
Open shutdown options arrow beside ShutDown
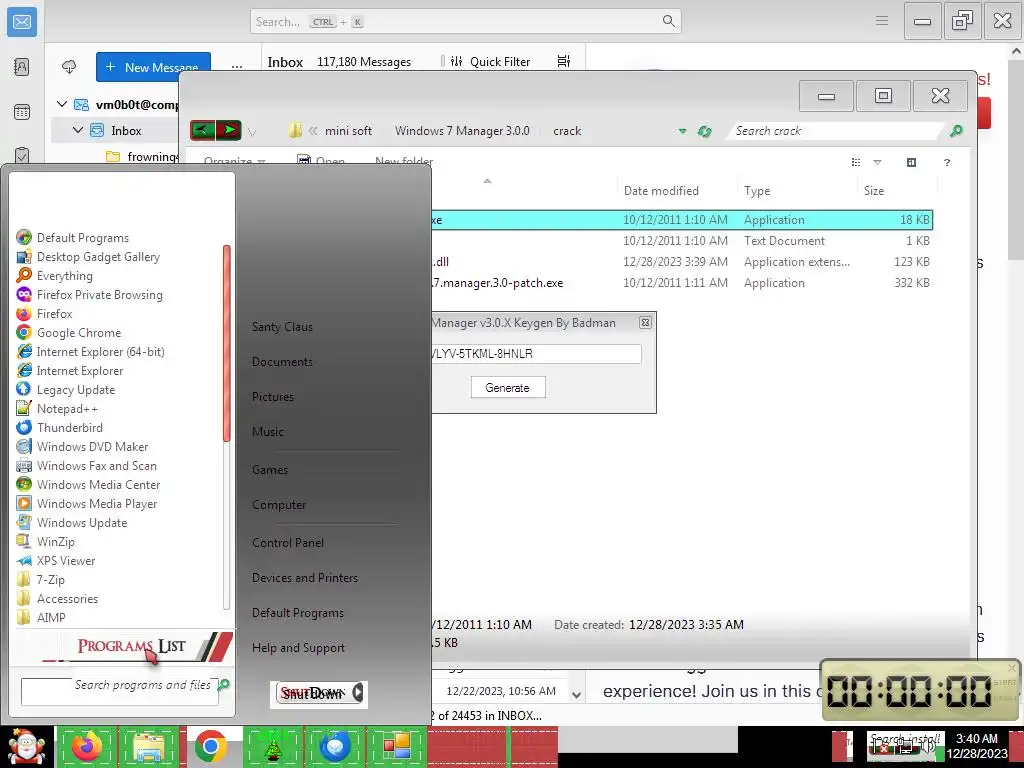tap(358, 693)
